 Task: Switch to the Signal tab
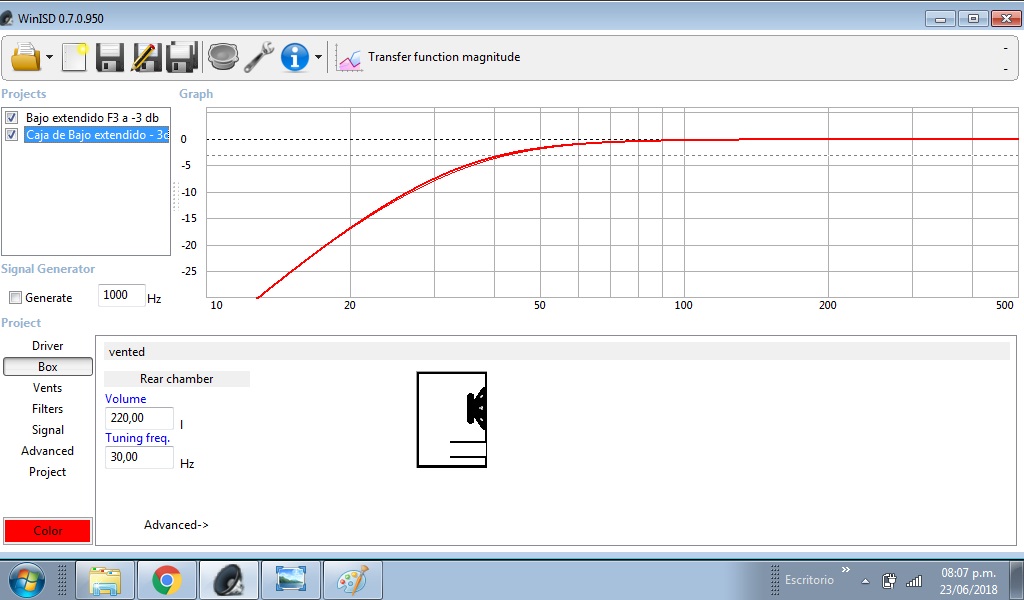point(48,430)
